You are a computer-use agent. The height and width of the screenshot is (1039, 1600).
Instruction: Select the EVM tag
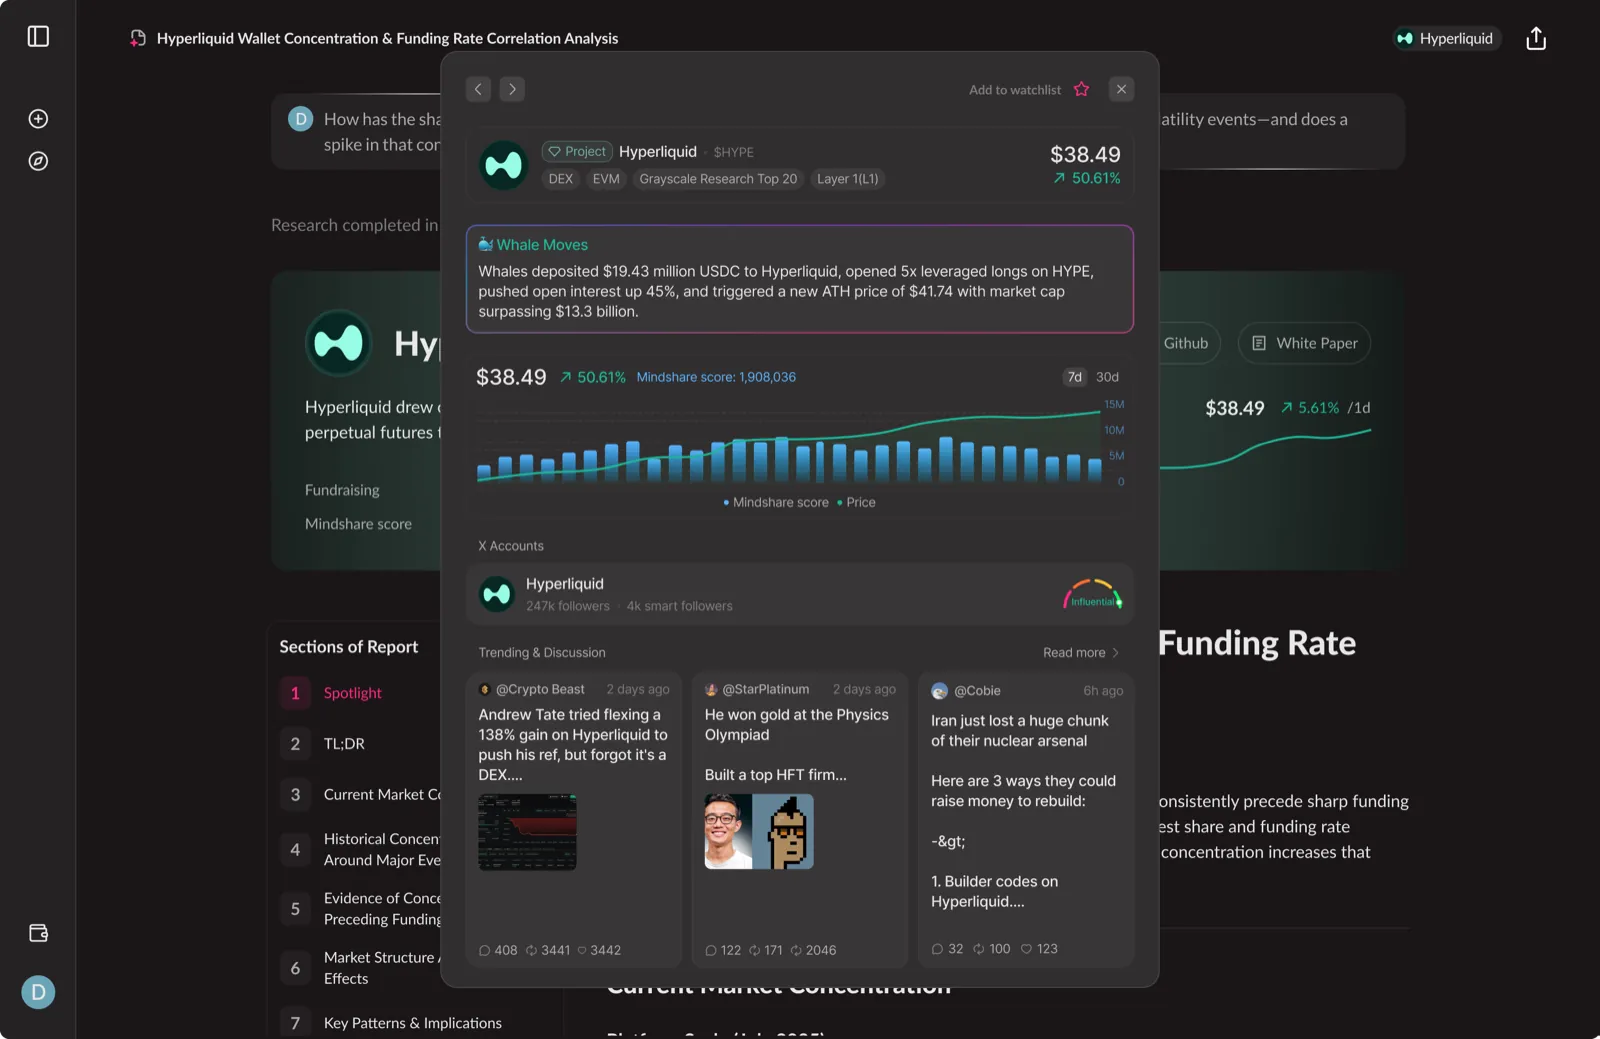[606, 179]
